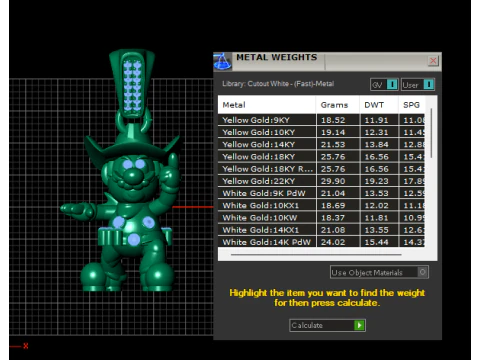The height and width of the screenshot is (360, 480).
Task: Click the 13.55 DWT value
Action: [376, 230]
